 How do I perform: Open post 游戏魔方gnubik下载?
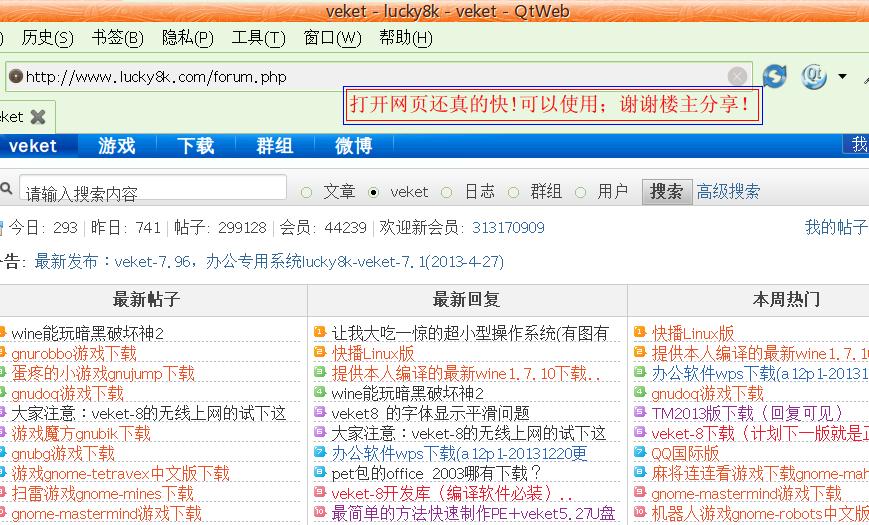tap(81, 434)
